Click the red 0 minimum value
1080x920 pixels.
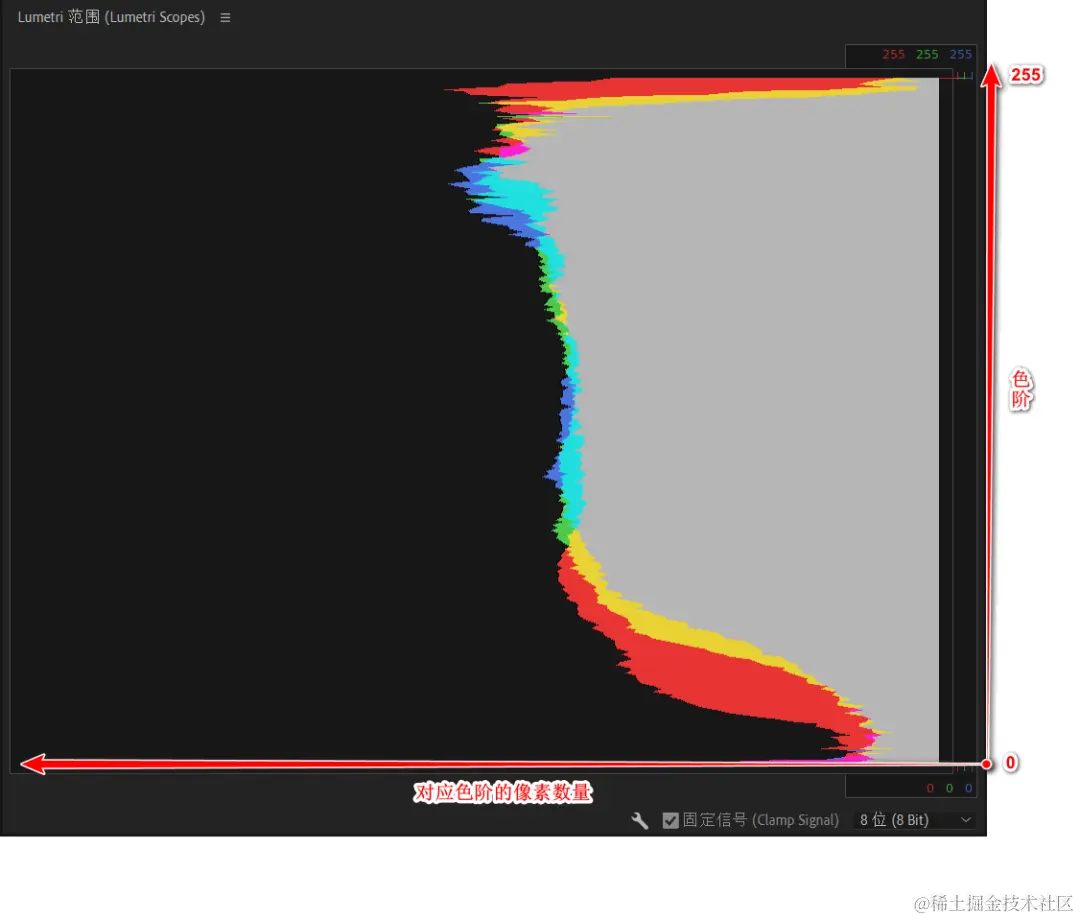930,788
